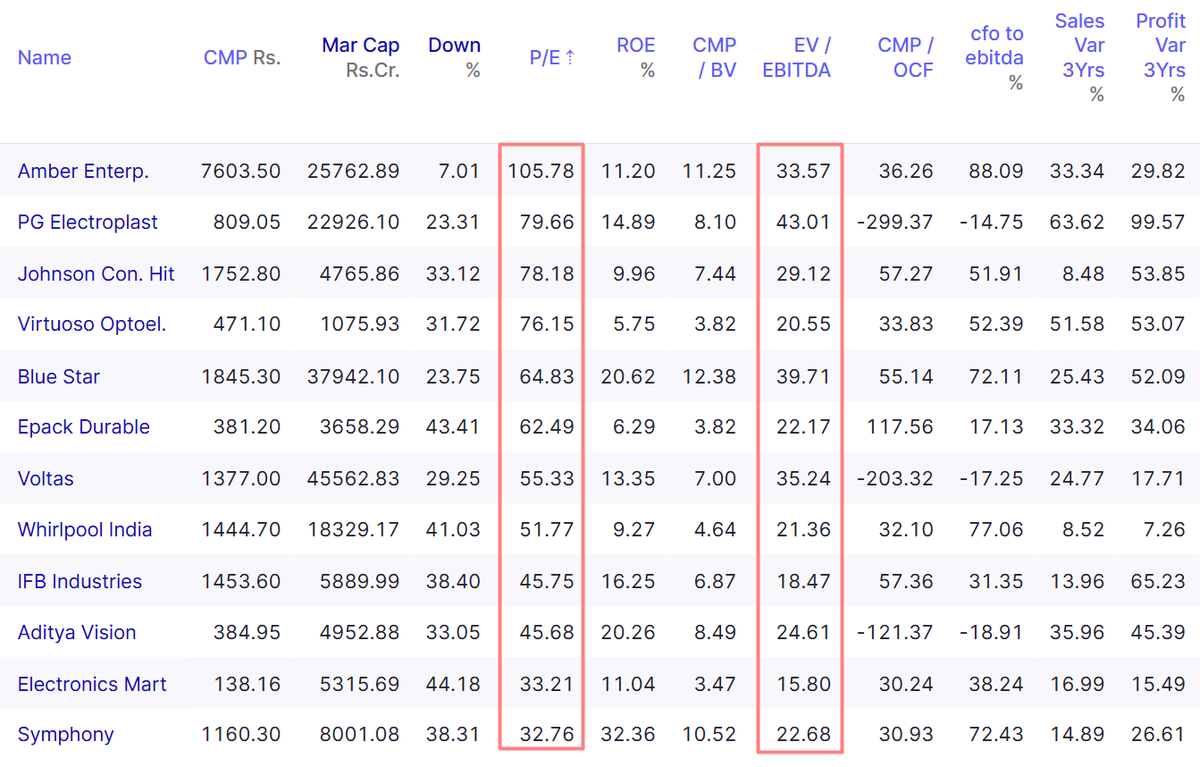Sort by EV / EBITDA column header

797,58
